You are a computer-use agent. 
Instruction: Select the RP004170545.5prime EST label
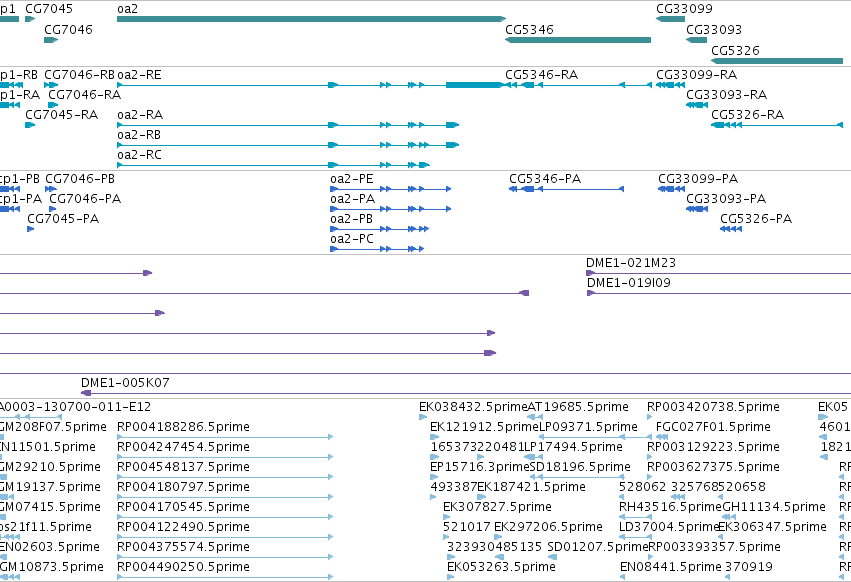[183, 507]
